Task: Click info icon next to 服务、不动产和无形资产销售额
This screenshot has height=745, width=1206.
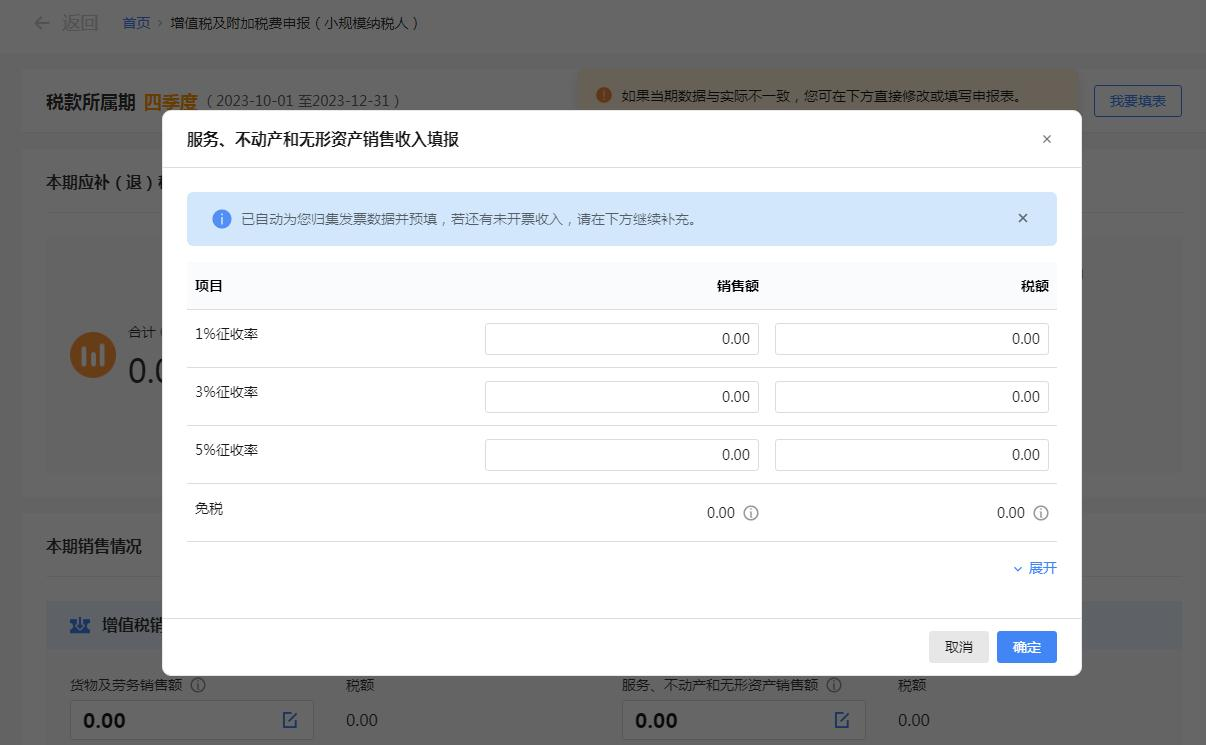Action: (x=834, y=685)
